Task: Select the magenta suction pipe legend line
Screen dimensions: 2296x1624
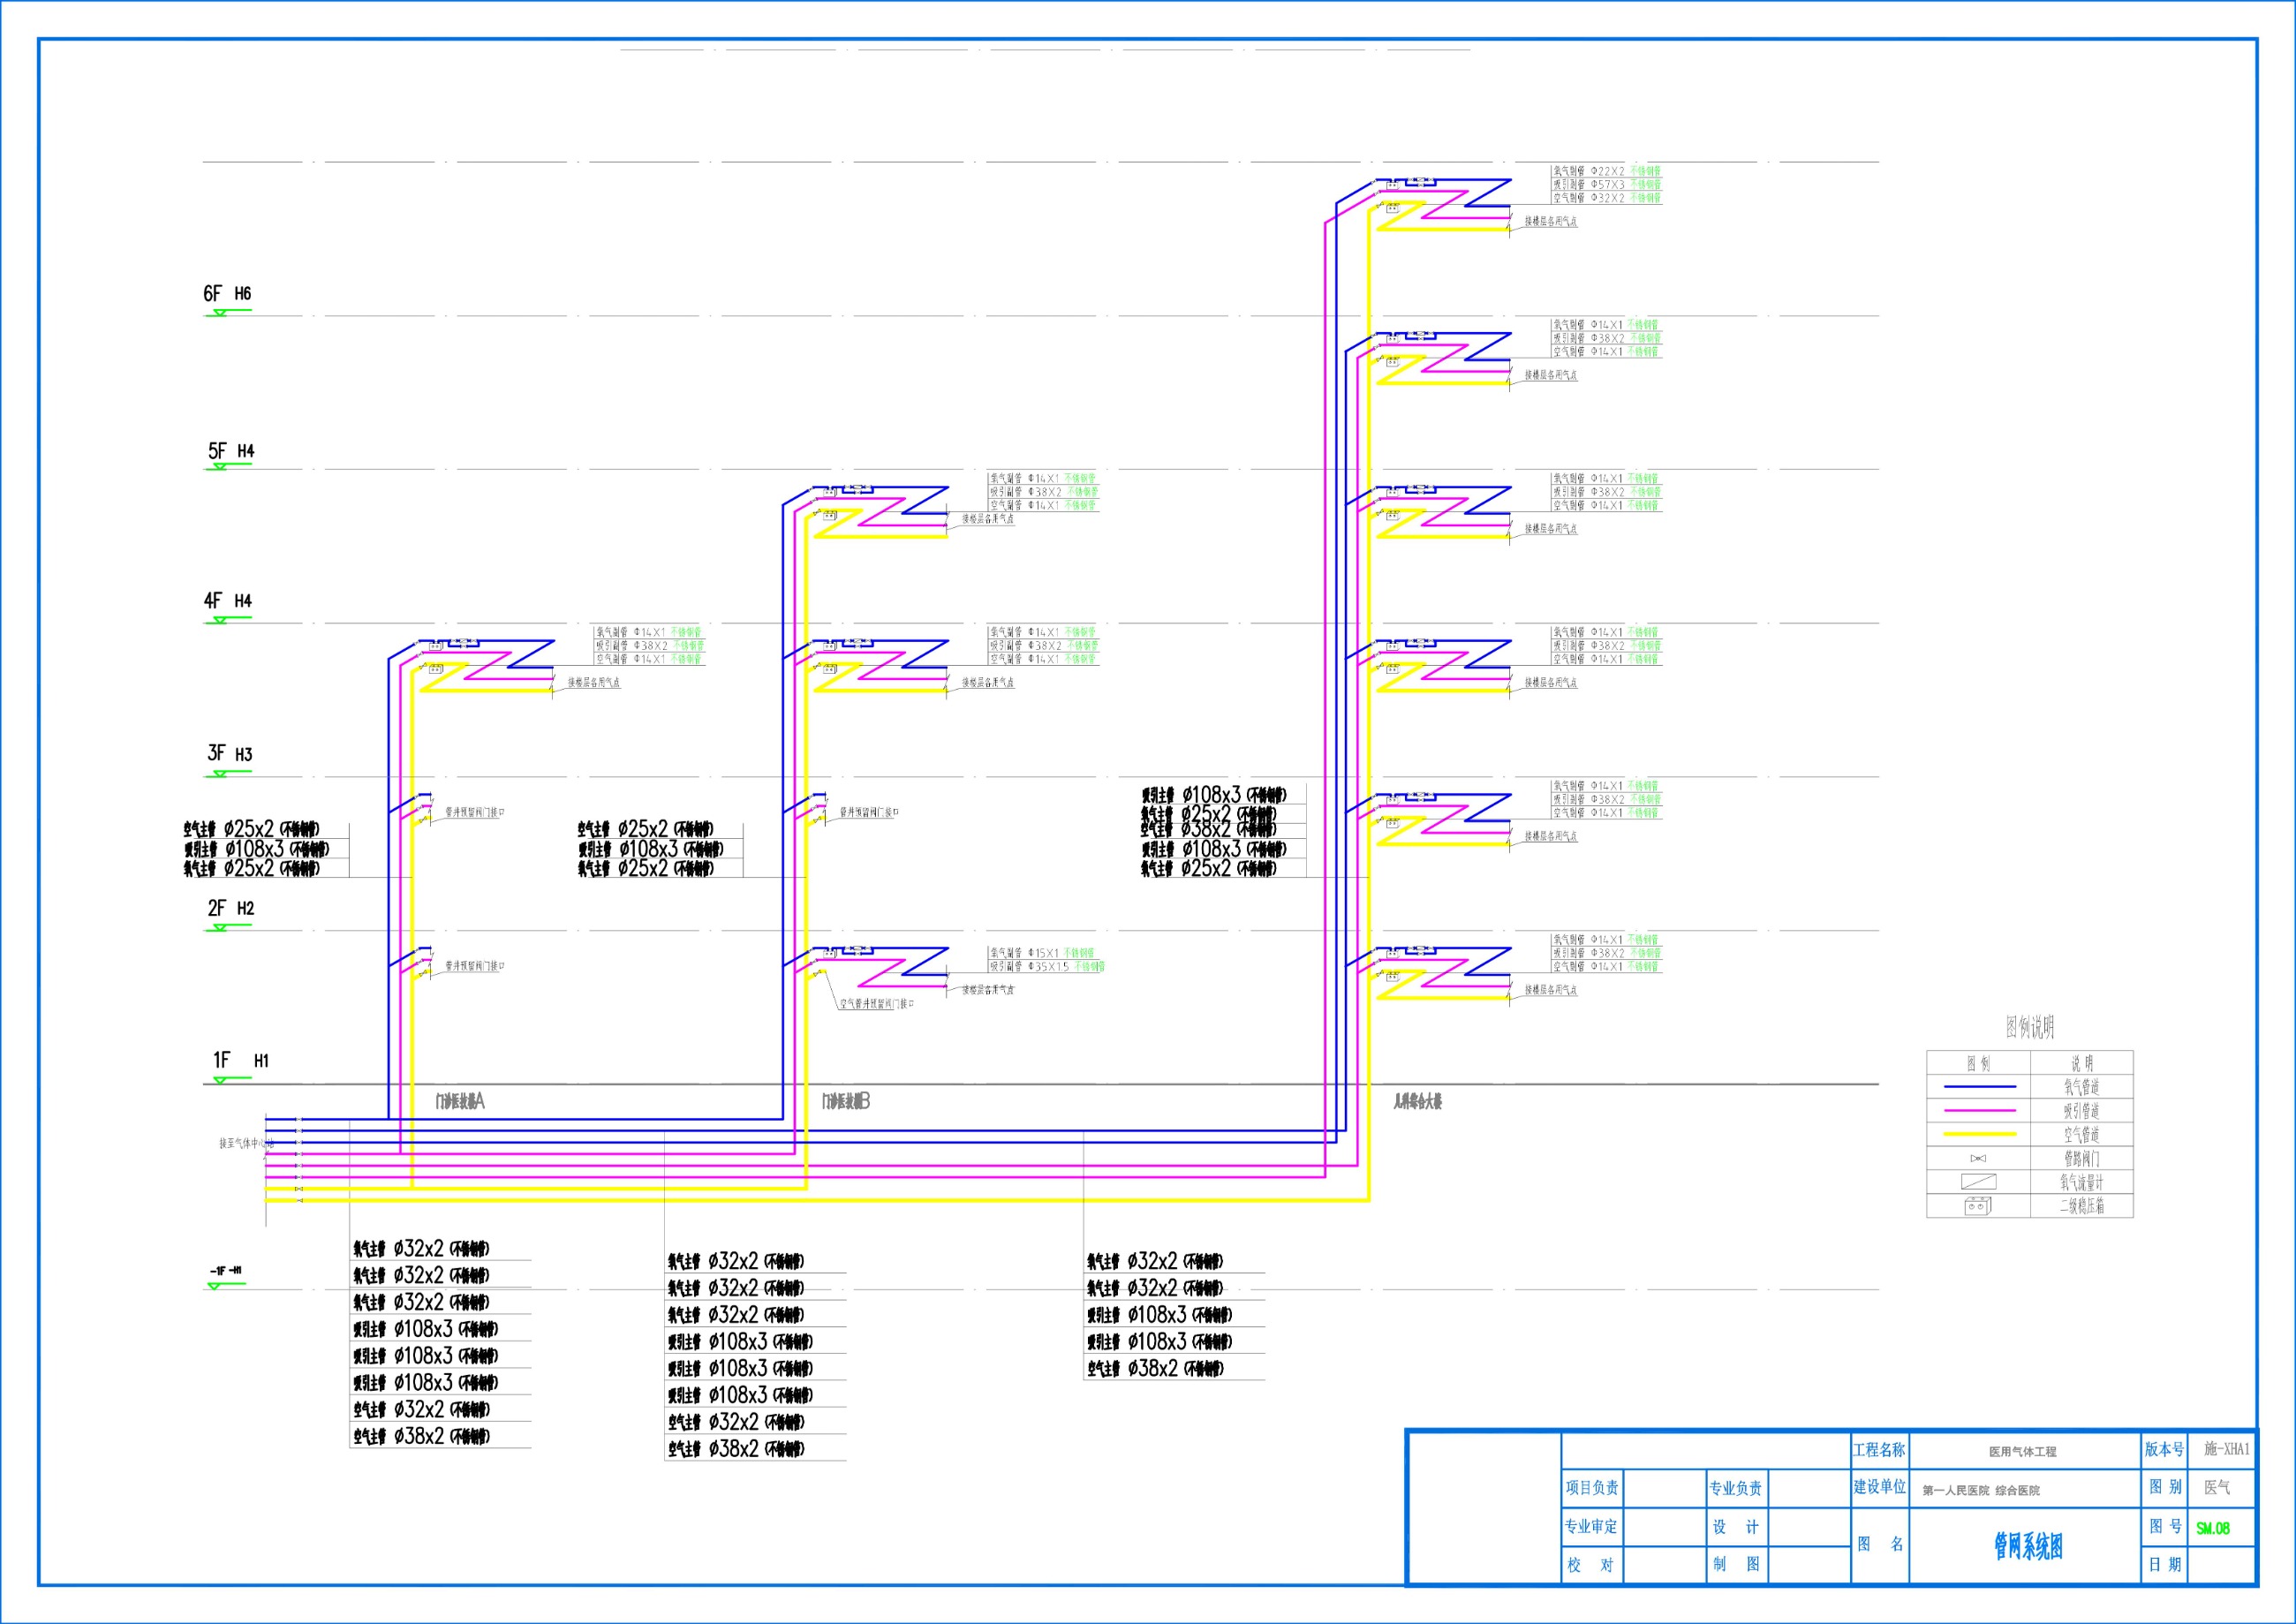Action: [x=1979, y=1110]
